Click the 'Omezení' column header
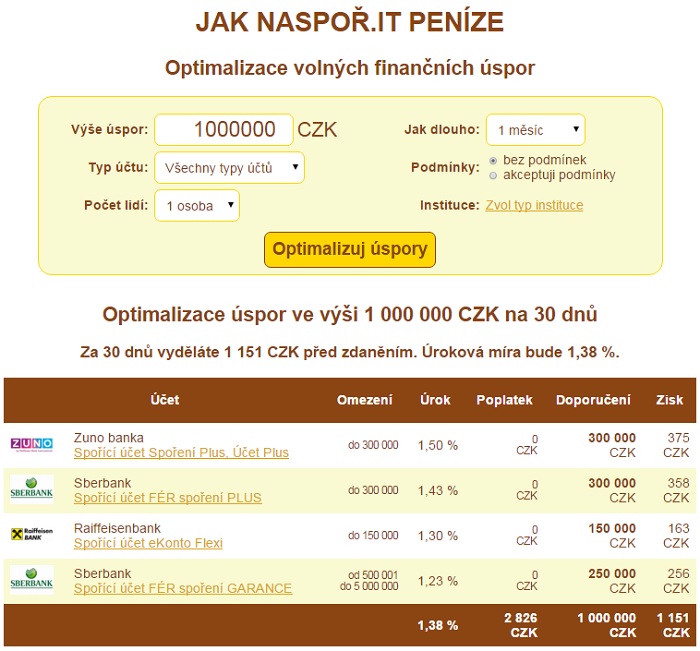700x651 pixels. 365,400
